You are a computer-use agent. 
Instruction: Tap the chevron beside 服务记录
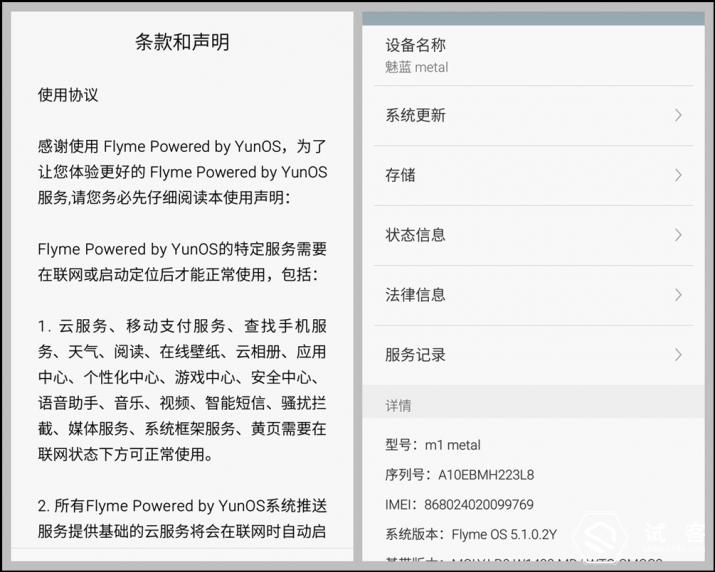coord(678,355)
